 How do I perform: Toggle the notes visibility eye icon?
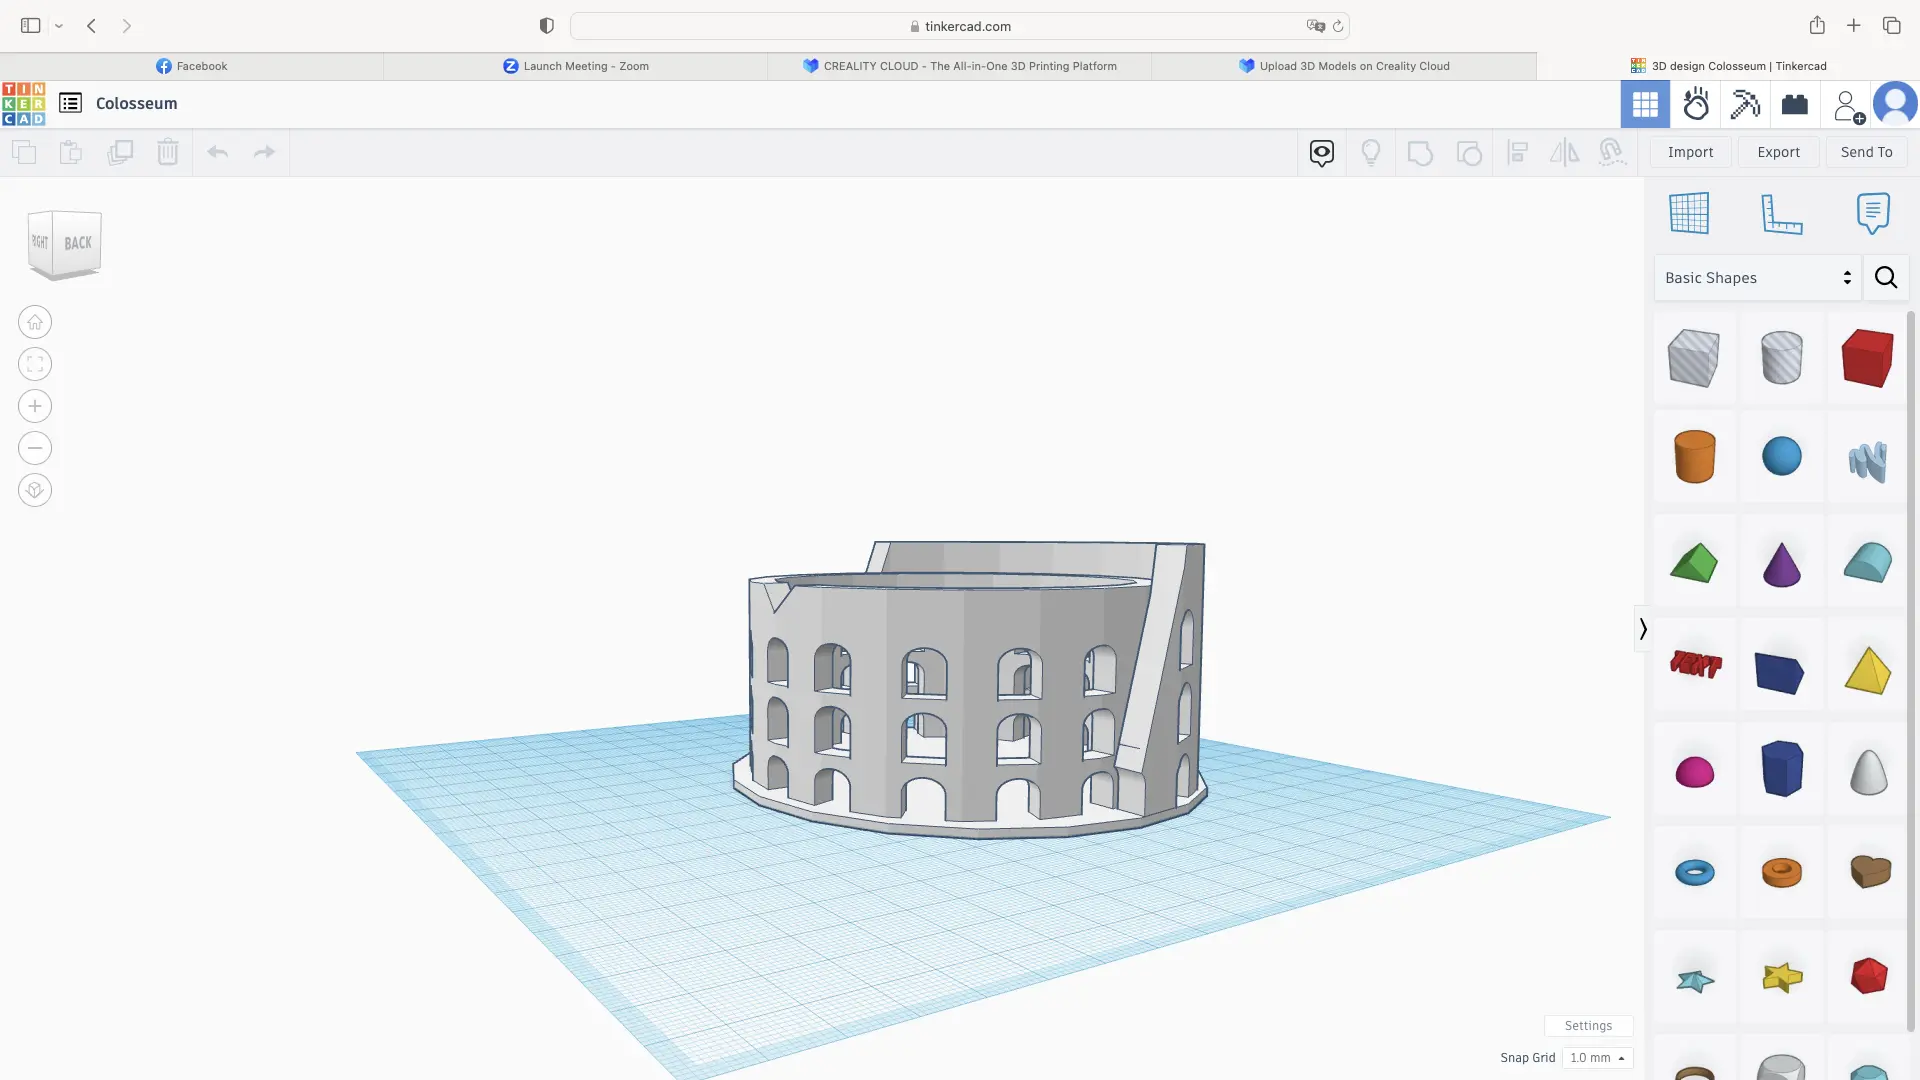pos(1322,152)
